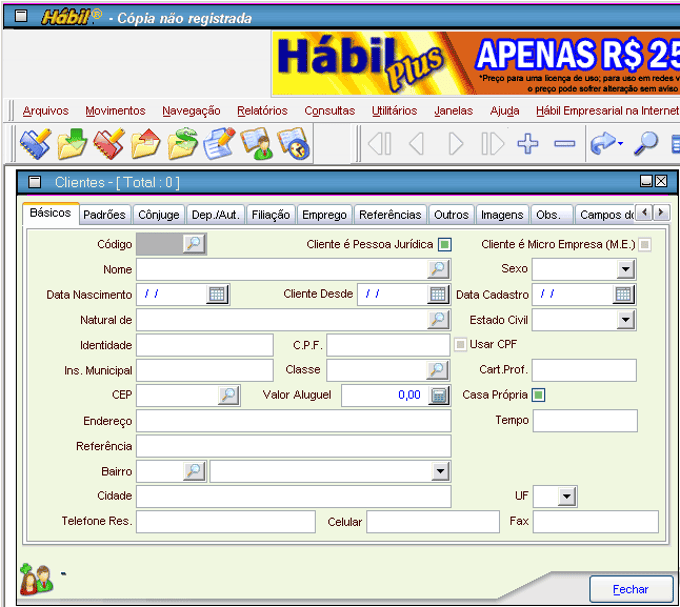The image size is (680, 607).
Task: Click the Telefone Res. input field
Action: 226,522
